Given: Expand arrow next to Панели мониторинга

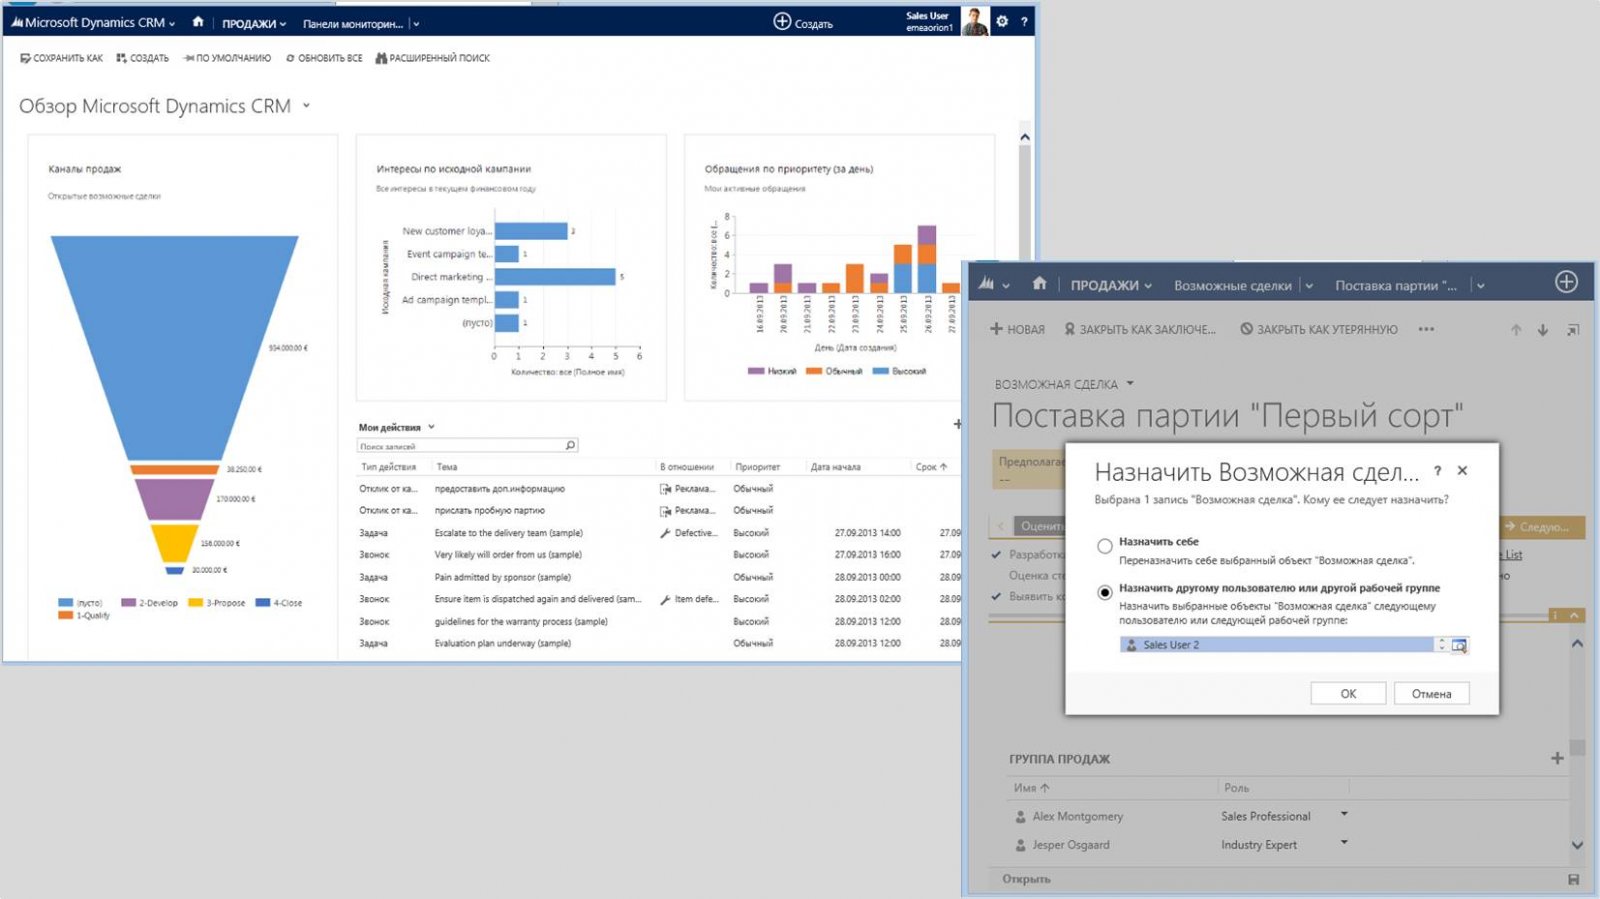Looking at the screenshot, I should coord(416,23).
